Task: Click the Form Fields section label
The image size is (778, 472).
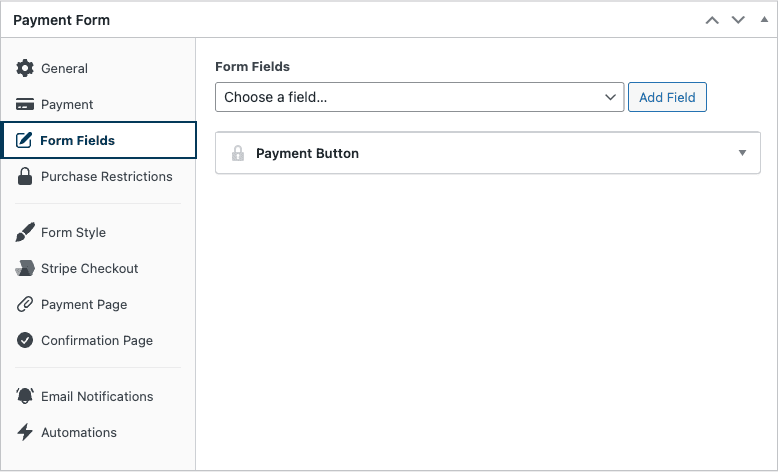Action: [253, 67]
